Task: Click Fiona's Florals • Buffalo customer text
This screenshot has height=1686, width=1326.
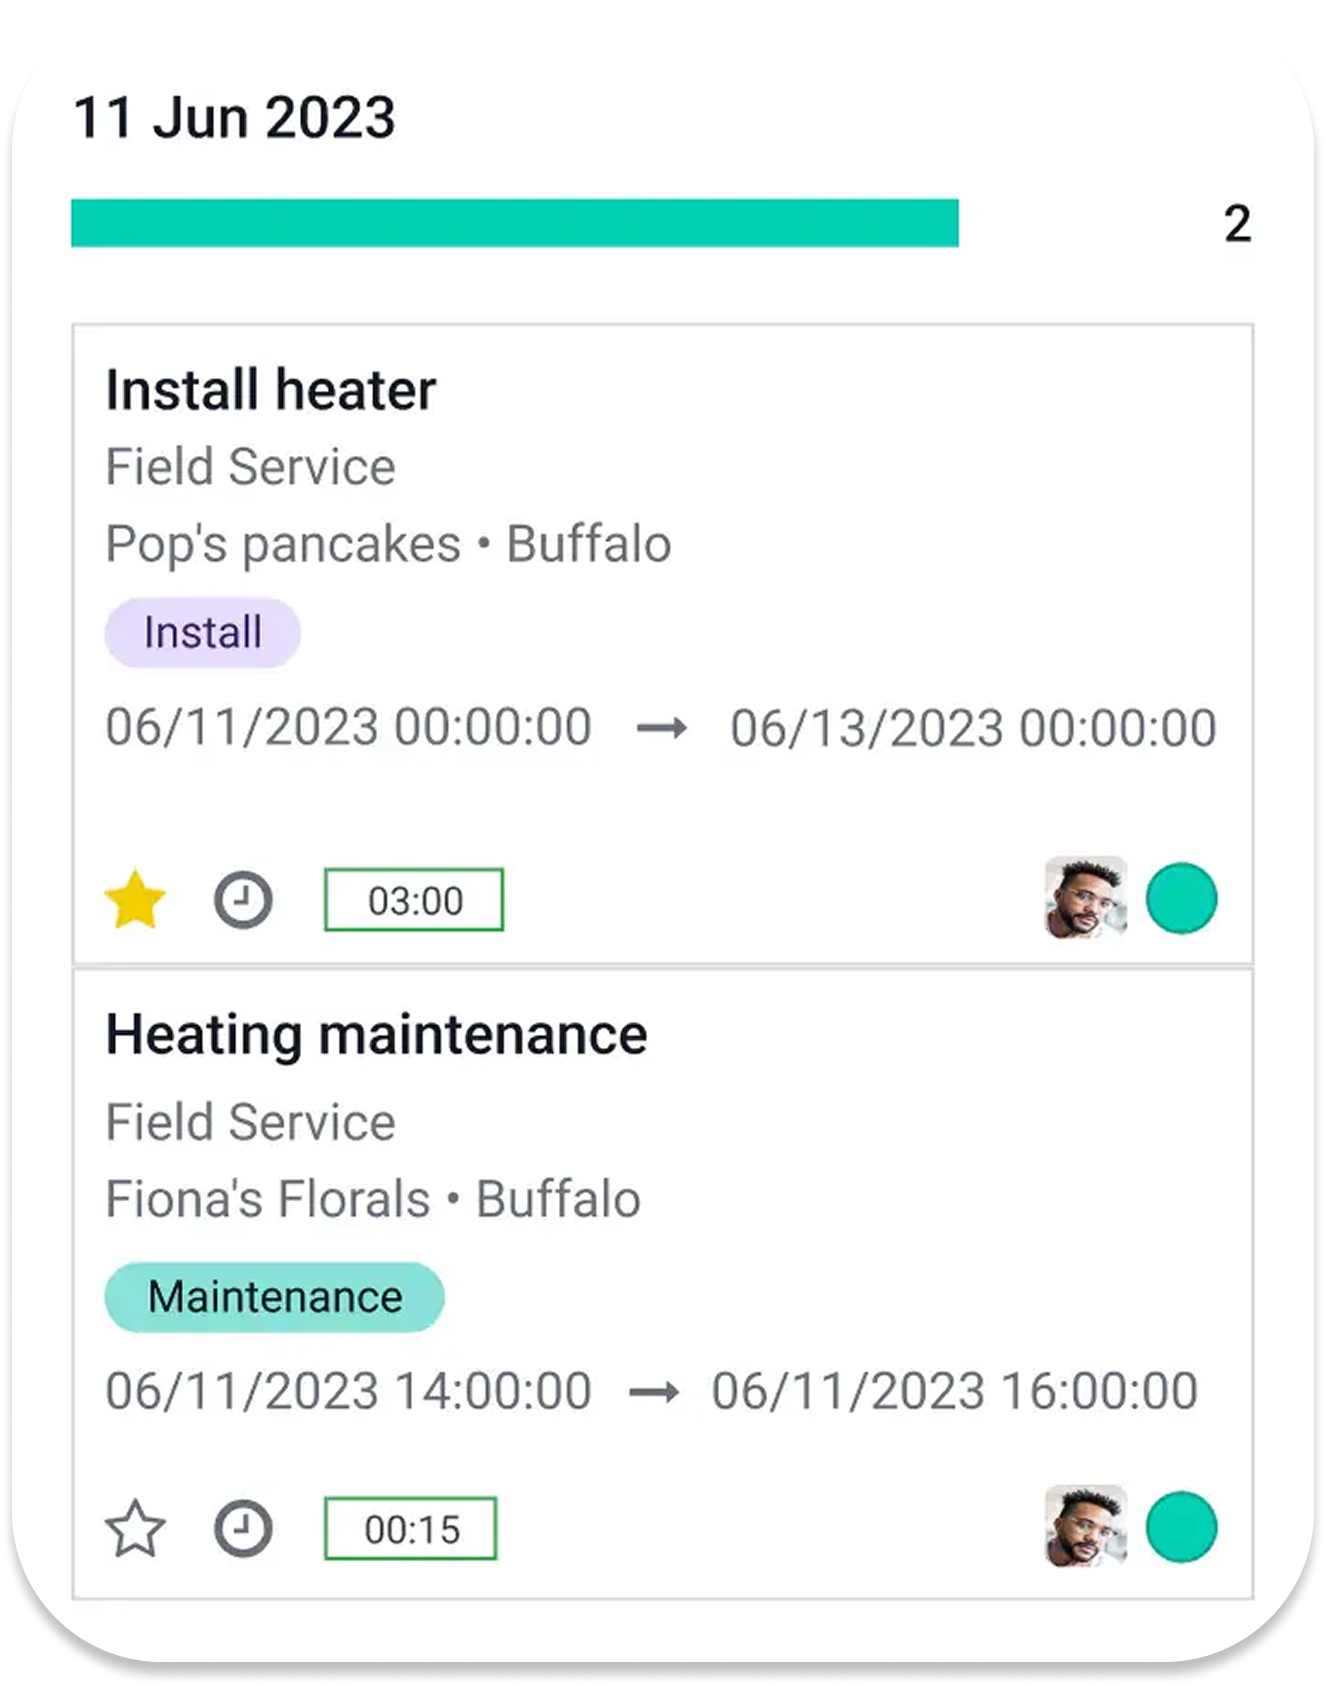Action: tap(373, 1199)
